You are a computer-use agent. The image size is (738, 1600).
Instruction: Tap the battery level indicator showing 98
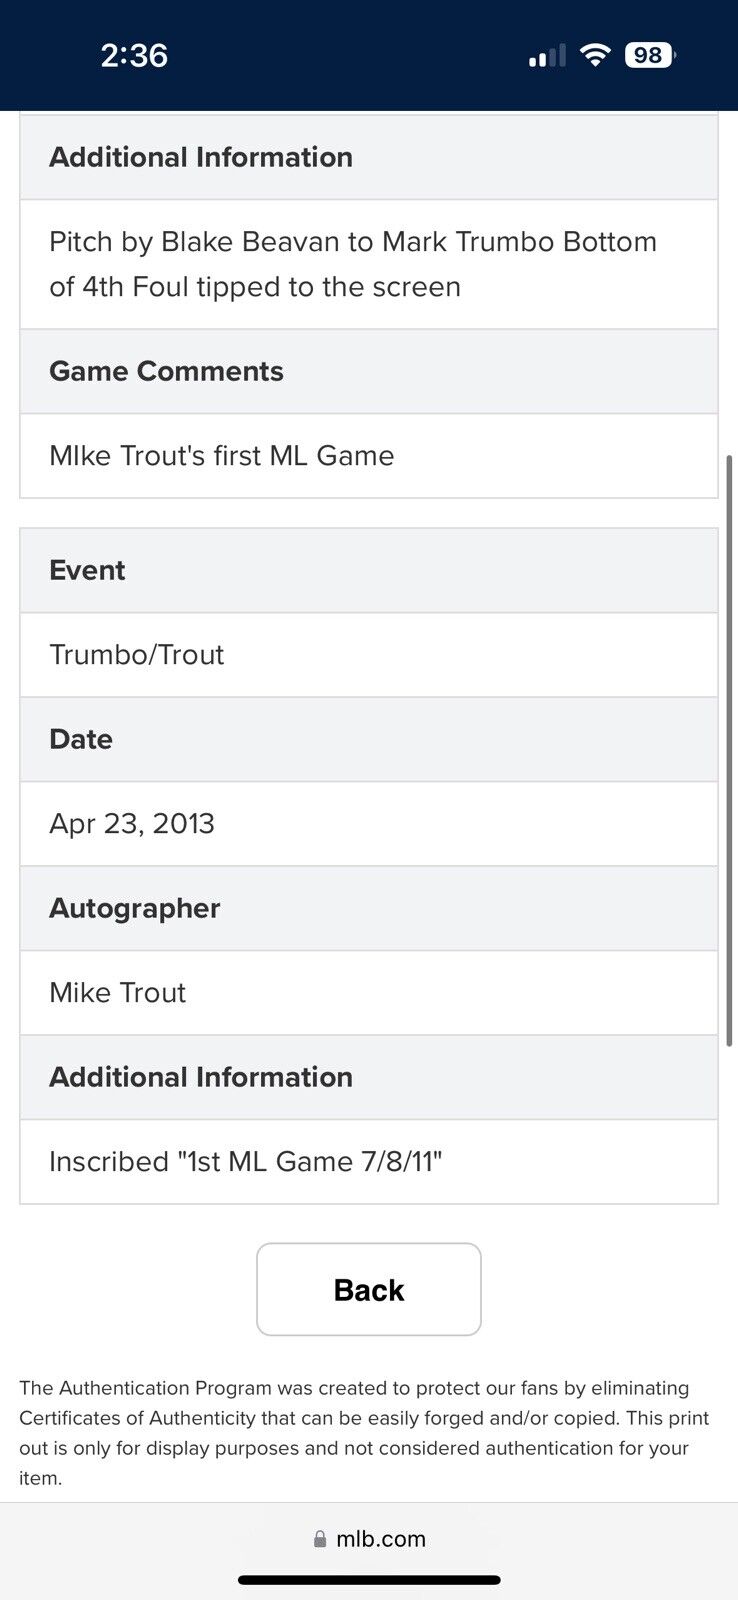pyautogui.click(x=649, y=55)
